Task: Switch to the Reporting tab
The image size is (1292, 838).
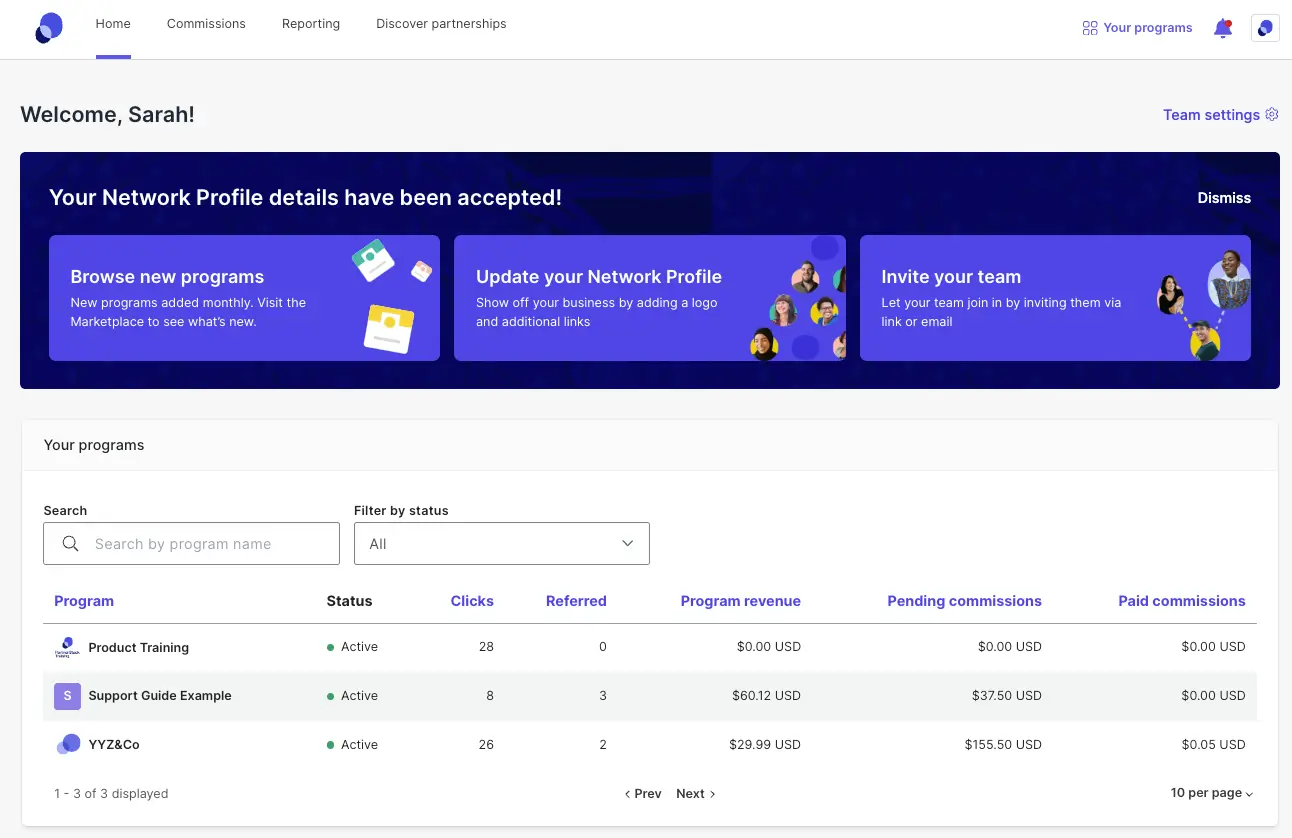Action: click(x=311, y=24)
